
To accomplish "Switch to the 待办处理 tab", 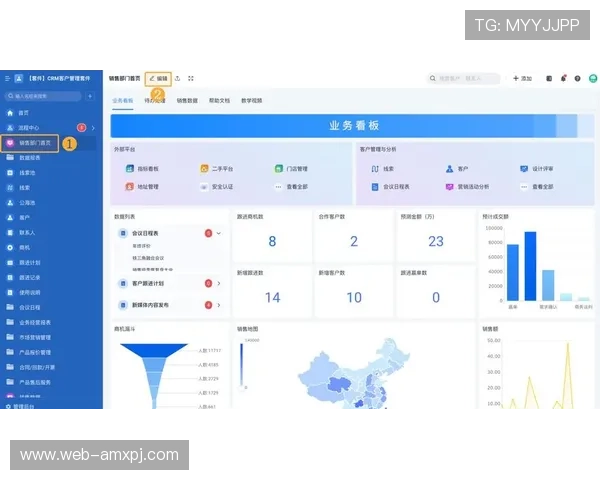I will 155,101.
